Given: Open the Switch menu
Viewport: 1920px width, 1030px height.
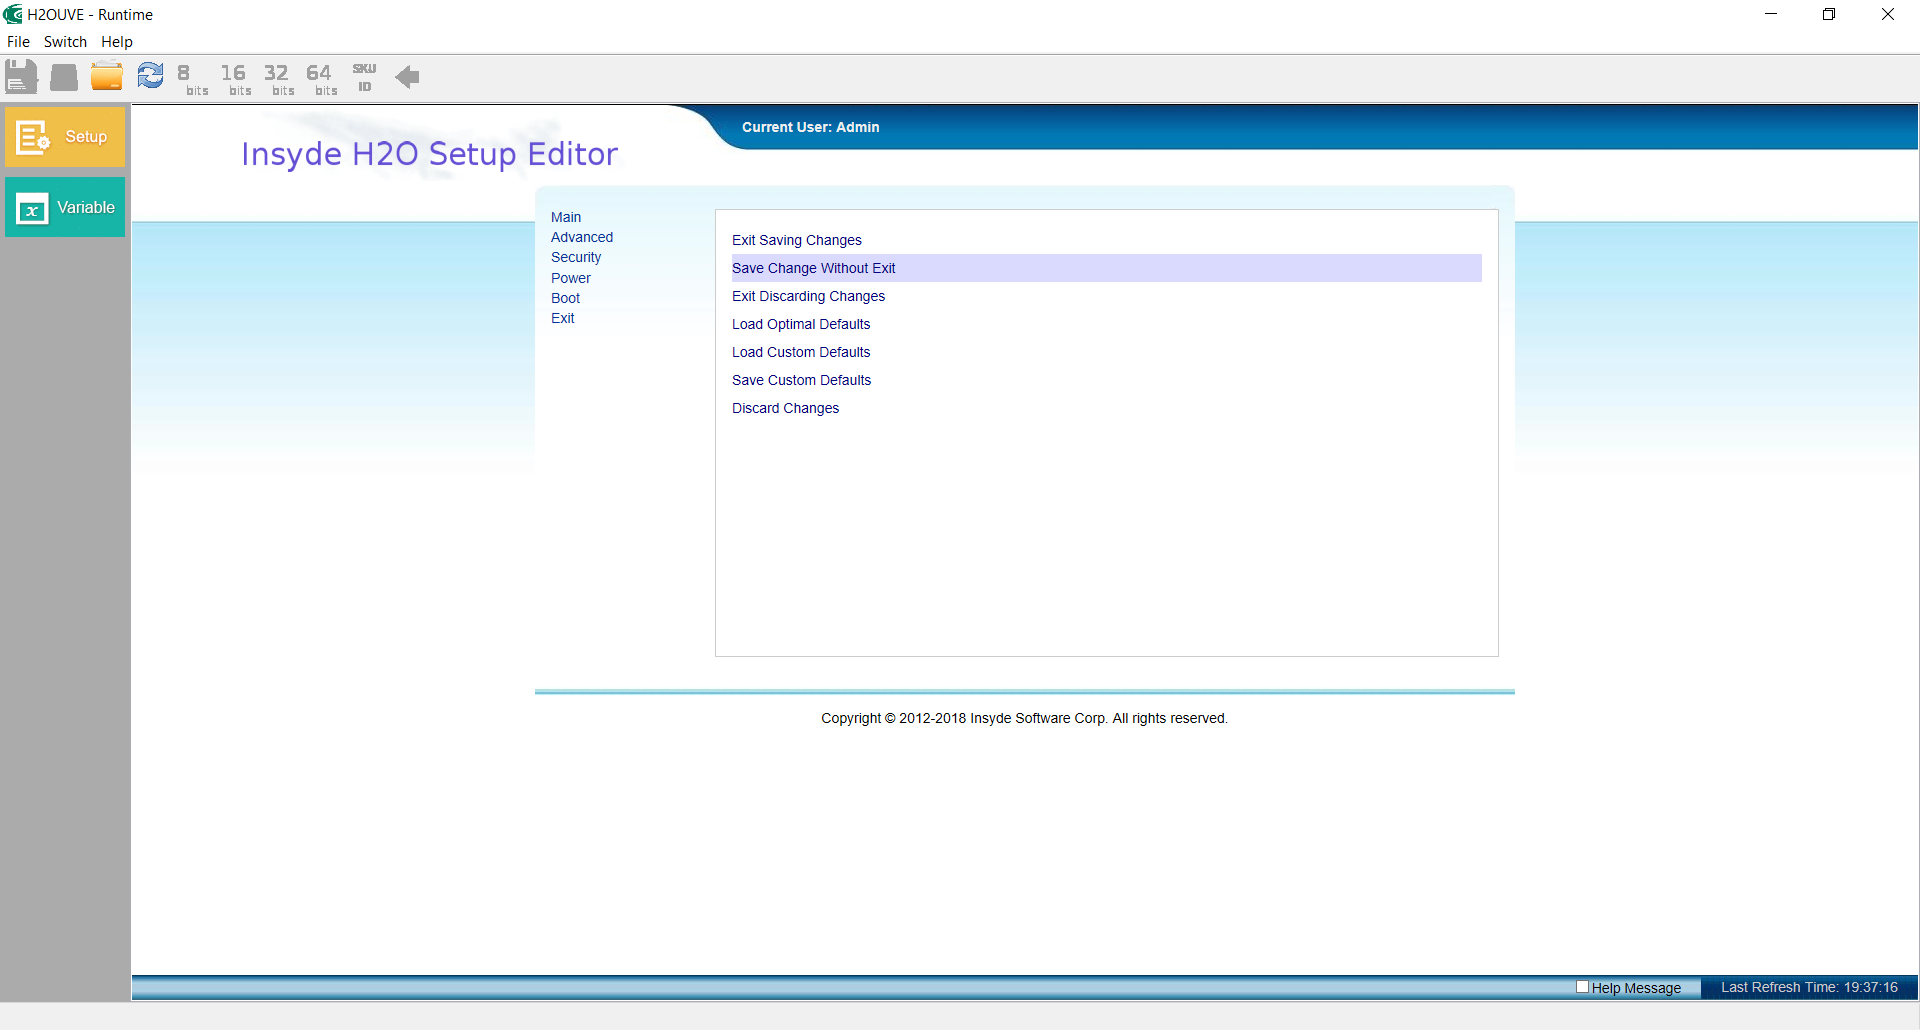Looking at the screenshot, I should 65,42.
